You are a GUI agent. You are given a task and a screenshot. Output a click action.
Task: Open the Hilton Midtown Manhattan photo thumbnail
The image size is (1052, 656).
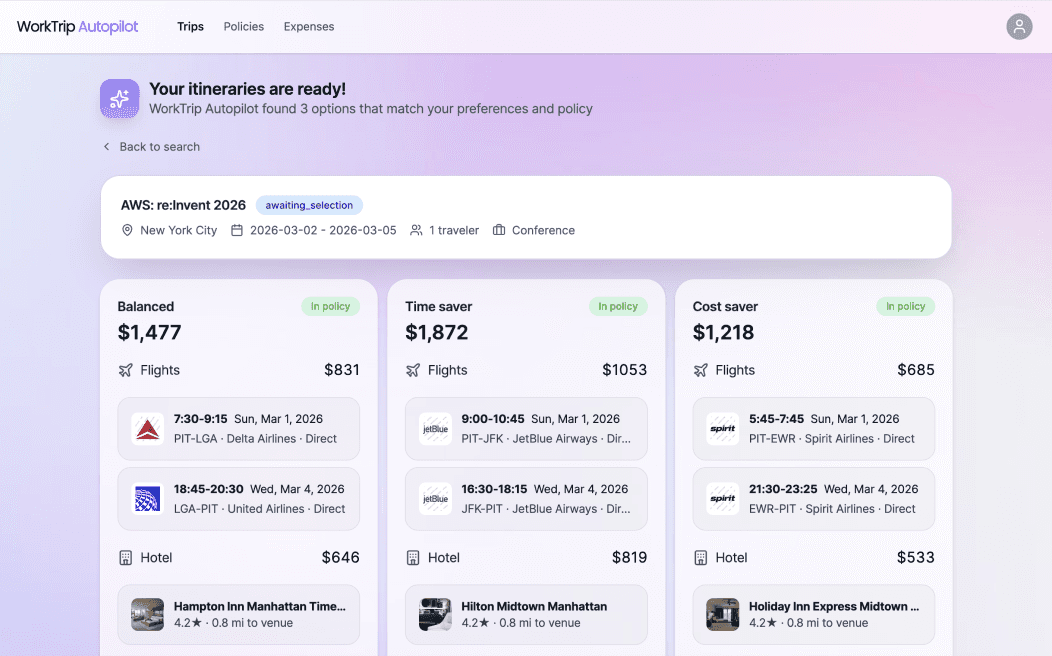click(x=435, y=614)
